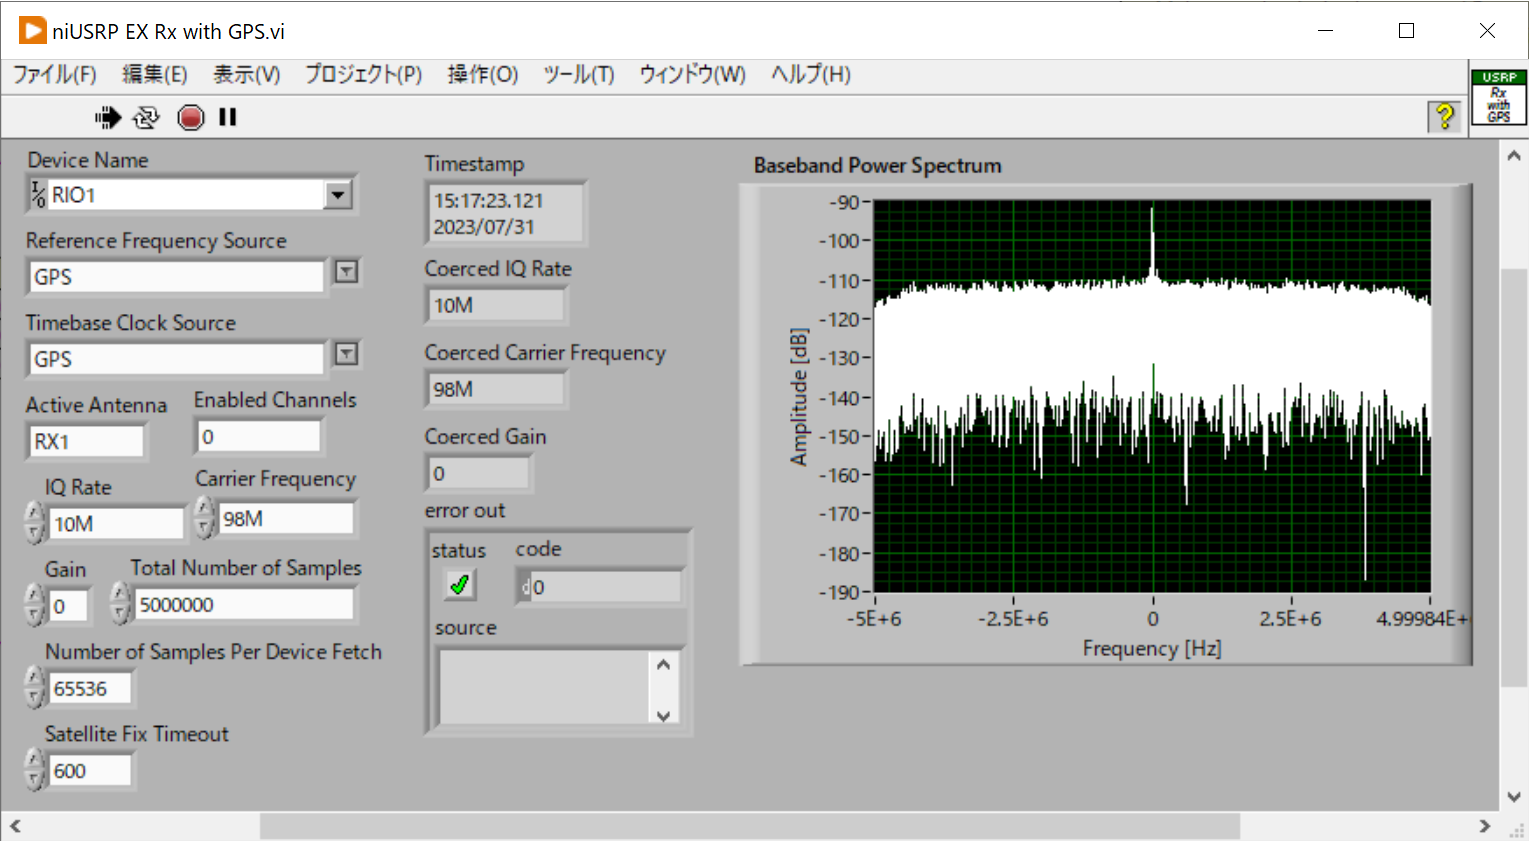Click vertical scrollbar down arrow
This screenshot has width=1529, height=841.
(1514, 797)
